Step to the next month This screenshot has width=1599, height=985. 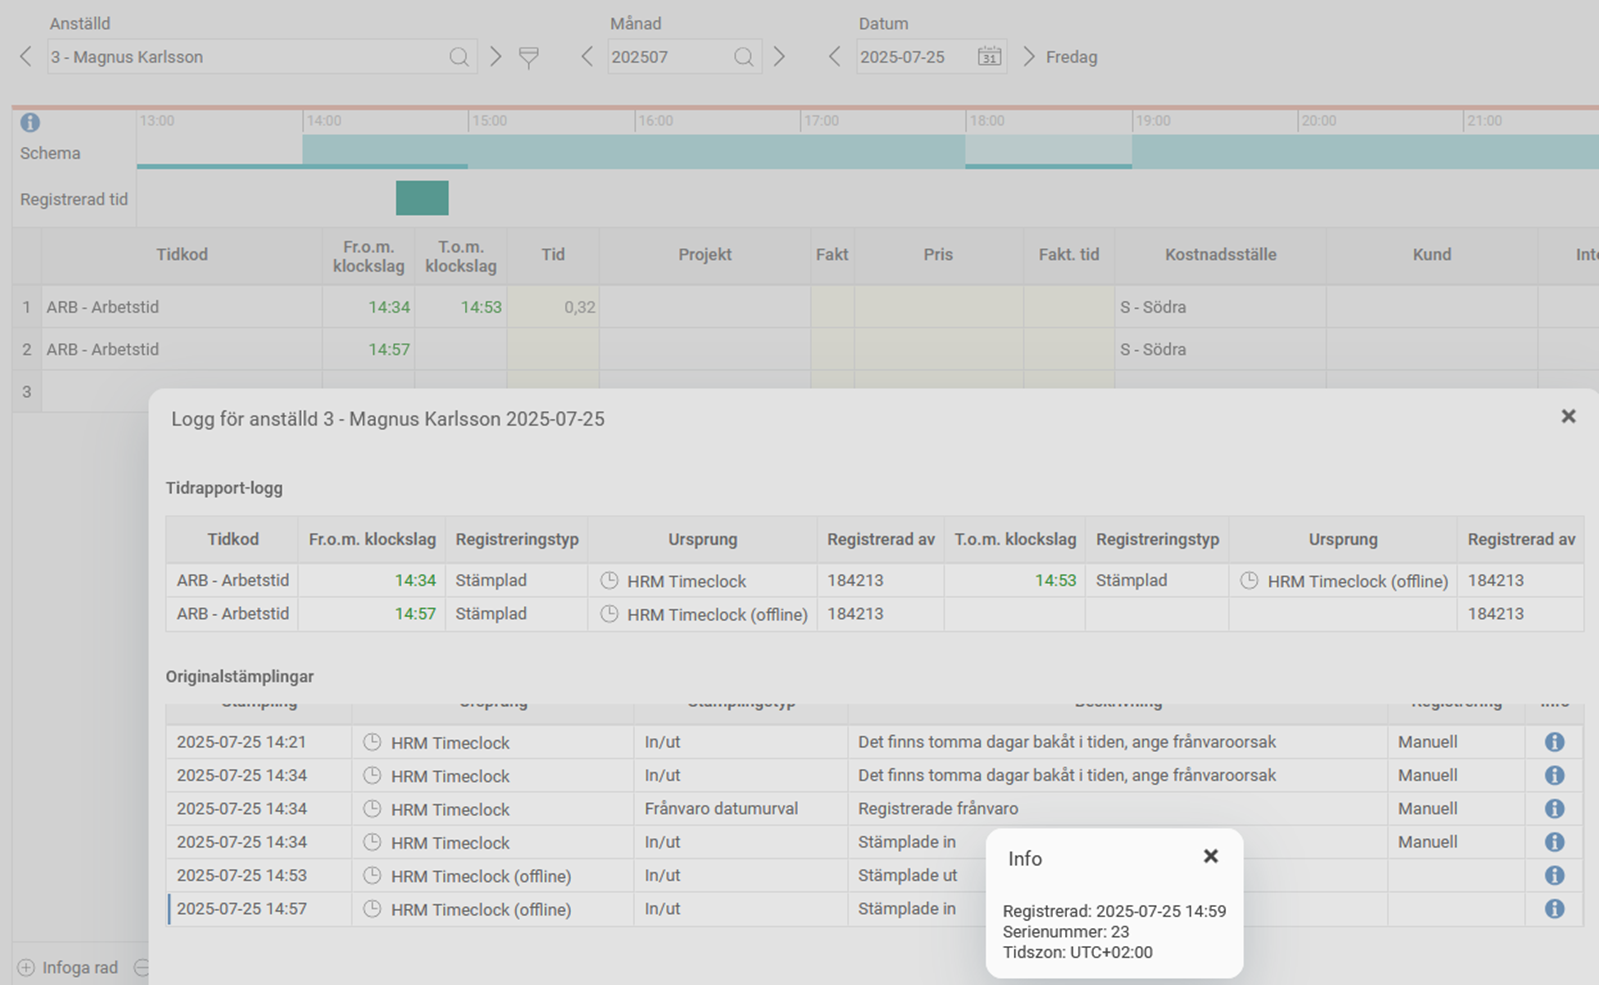coord(779,57)
